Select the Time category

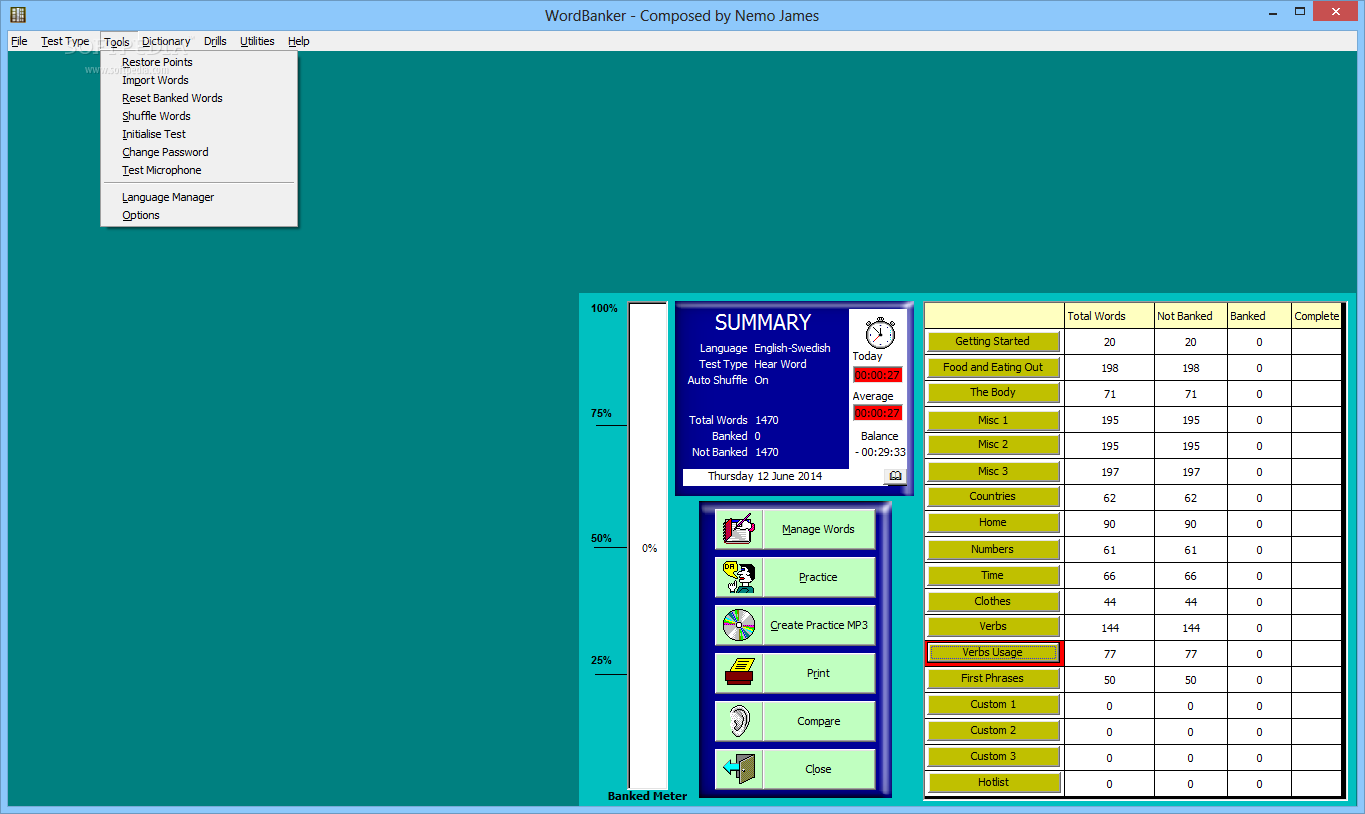pyautogui.click(x=993, y=575)
